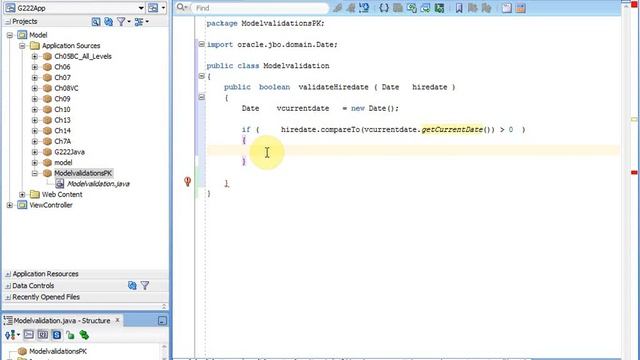Click the Previous Bookmark flag icon
Image resolution: width=640 pixels, height=360 pixels.
point(486,8)
